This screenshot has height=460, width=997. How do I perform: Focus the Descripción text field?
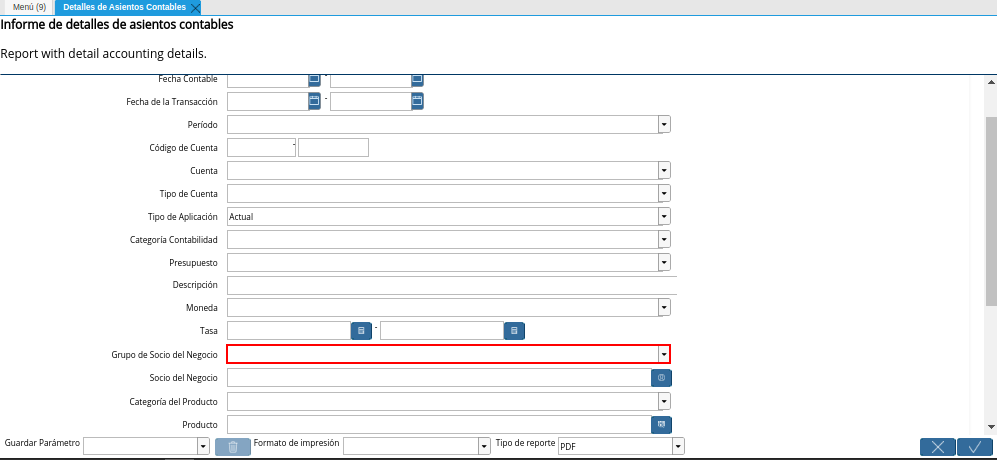tap(452, 285)
